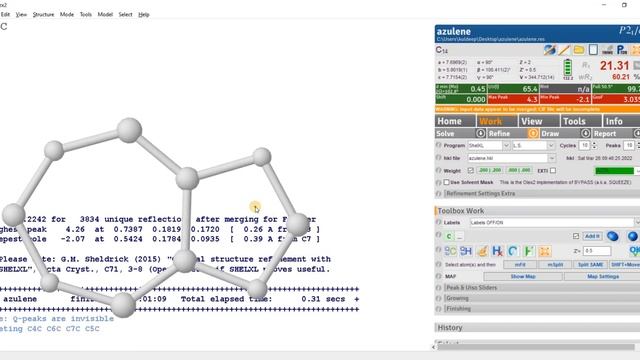Click the blue C curved icon
This screenshot has width=640, height=360.
click(513, 251)
